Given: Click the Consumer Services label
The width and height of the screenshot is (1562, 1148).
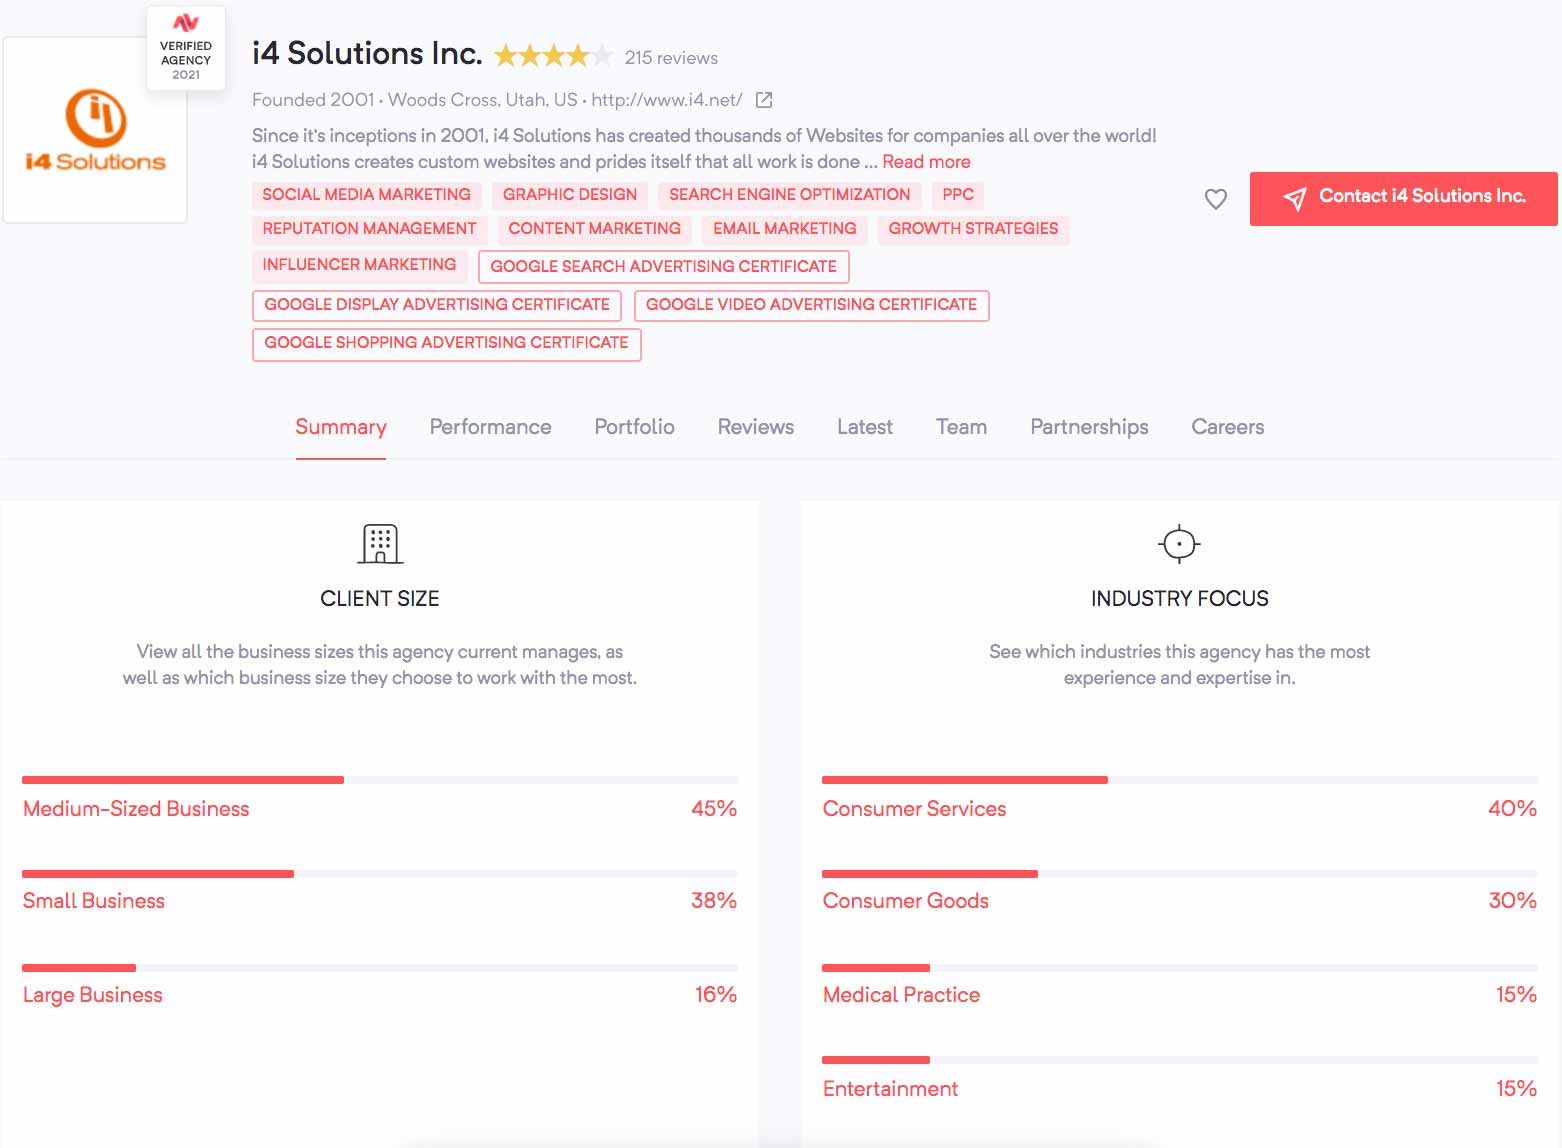Looking at the screenshot, I should (x=914, y=809).
